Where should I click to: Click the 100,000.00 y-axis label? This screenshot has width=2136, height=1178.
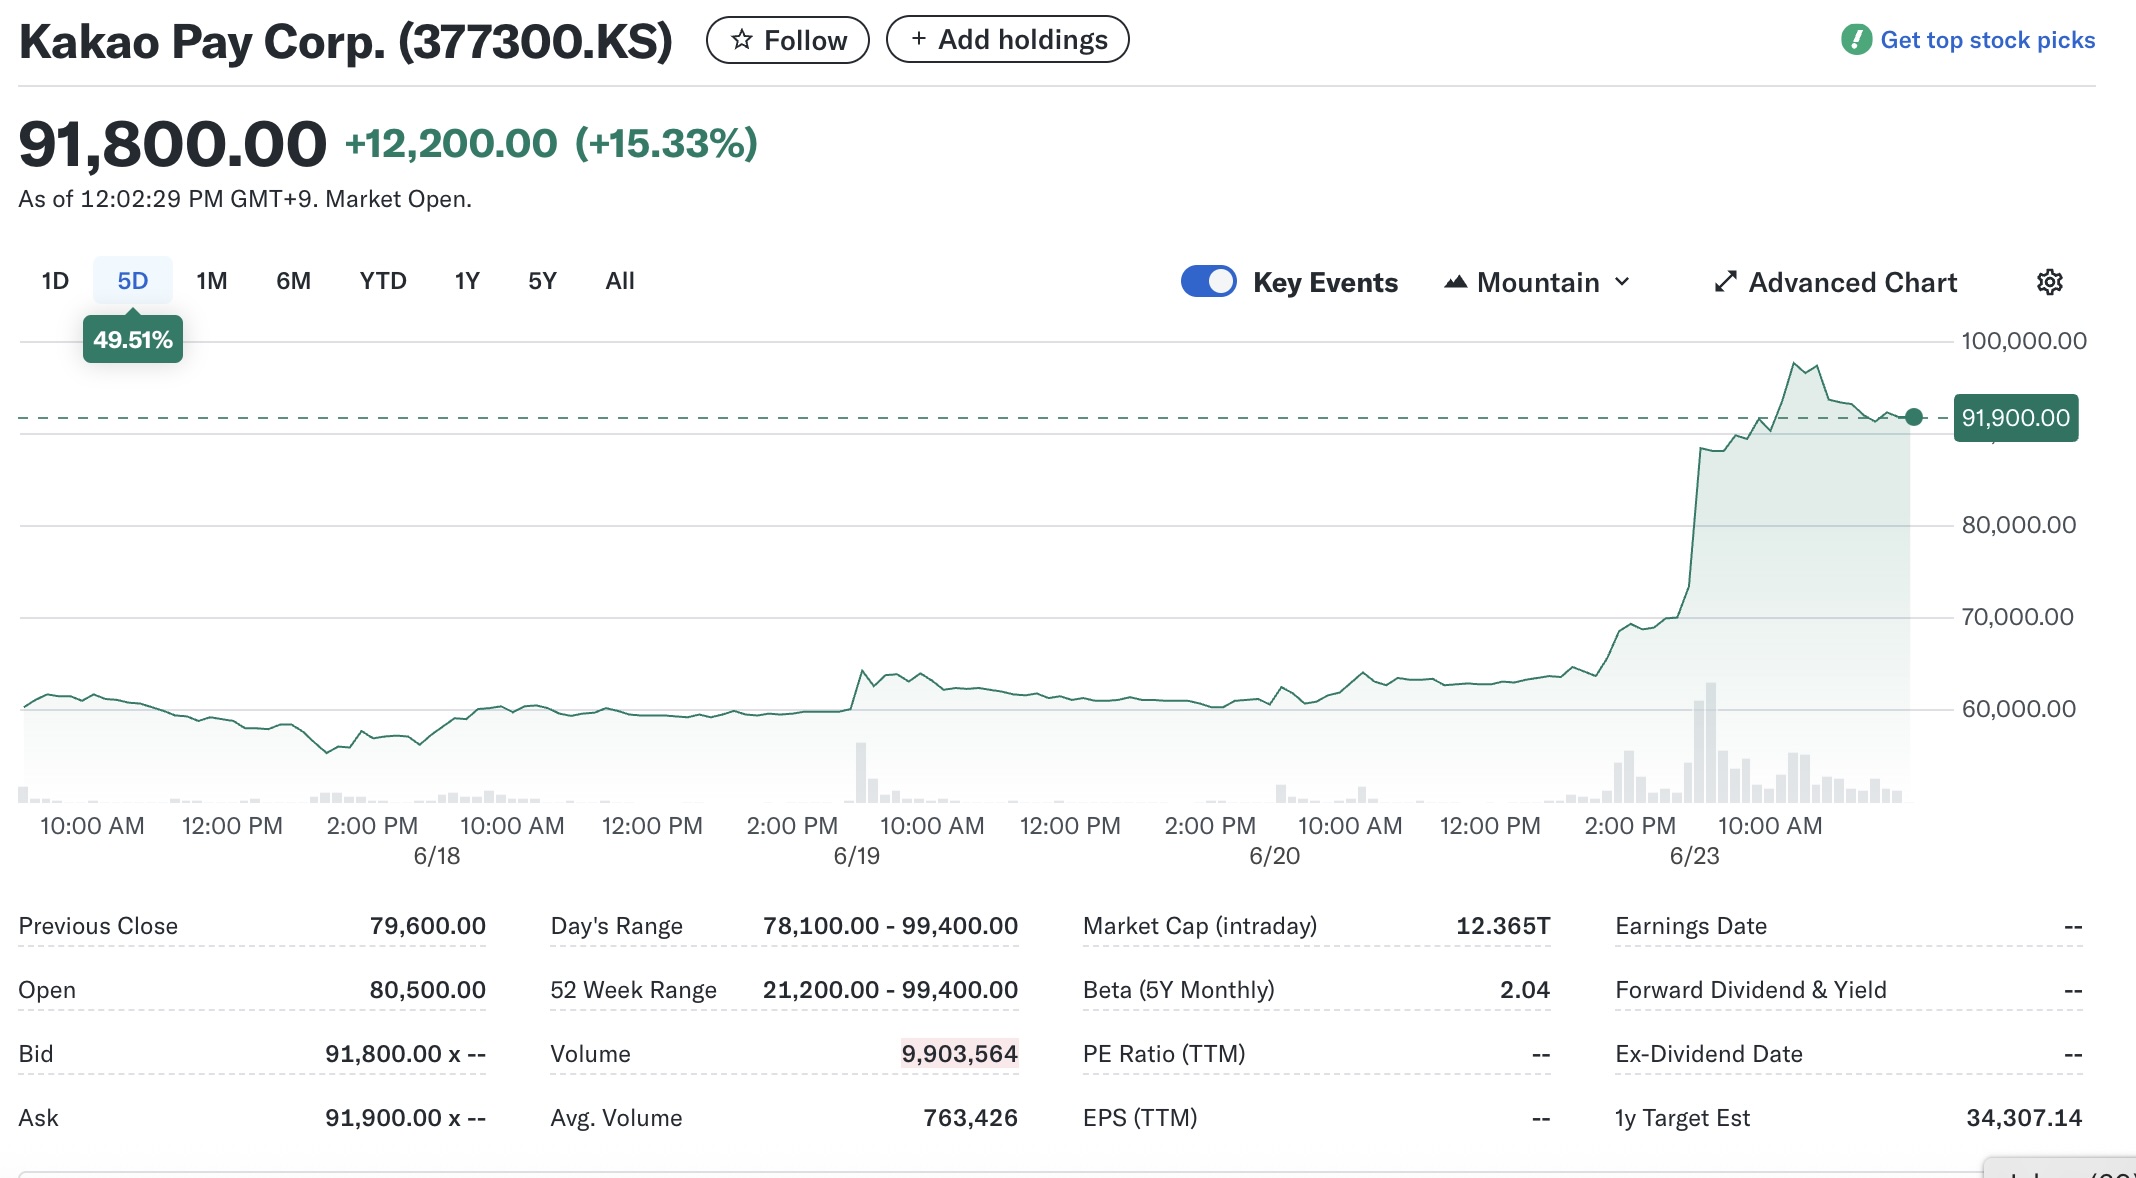[2024, 341]
